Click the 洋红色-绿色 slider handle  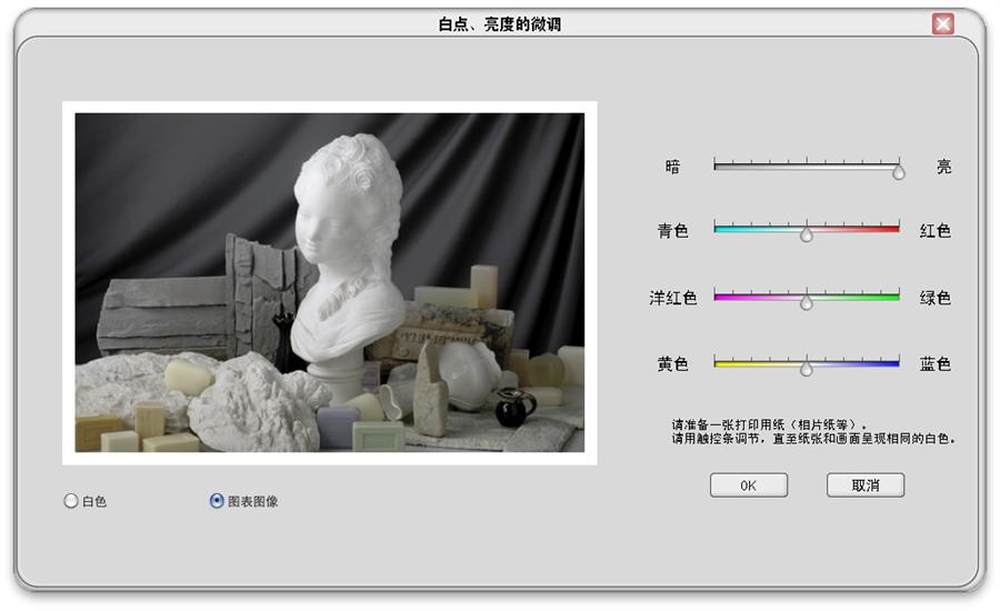(x=807, y=302)
